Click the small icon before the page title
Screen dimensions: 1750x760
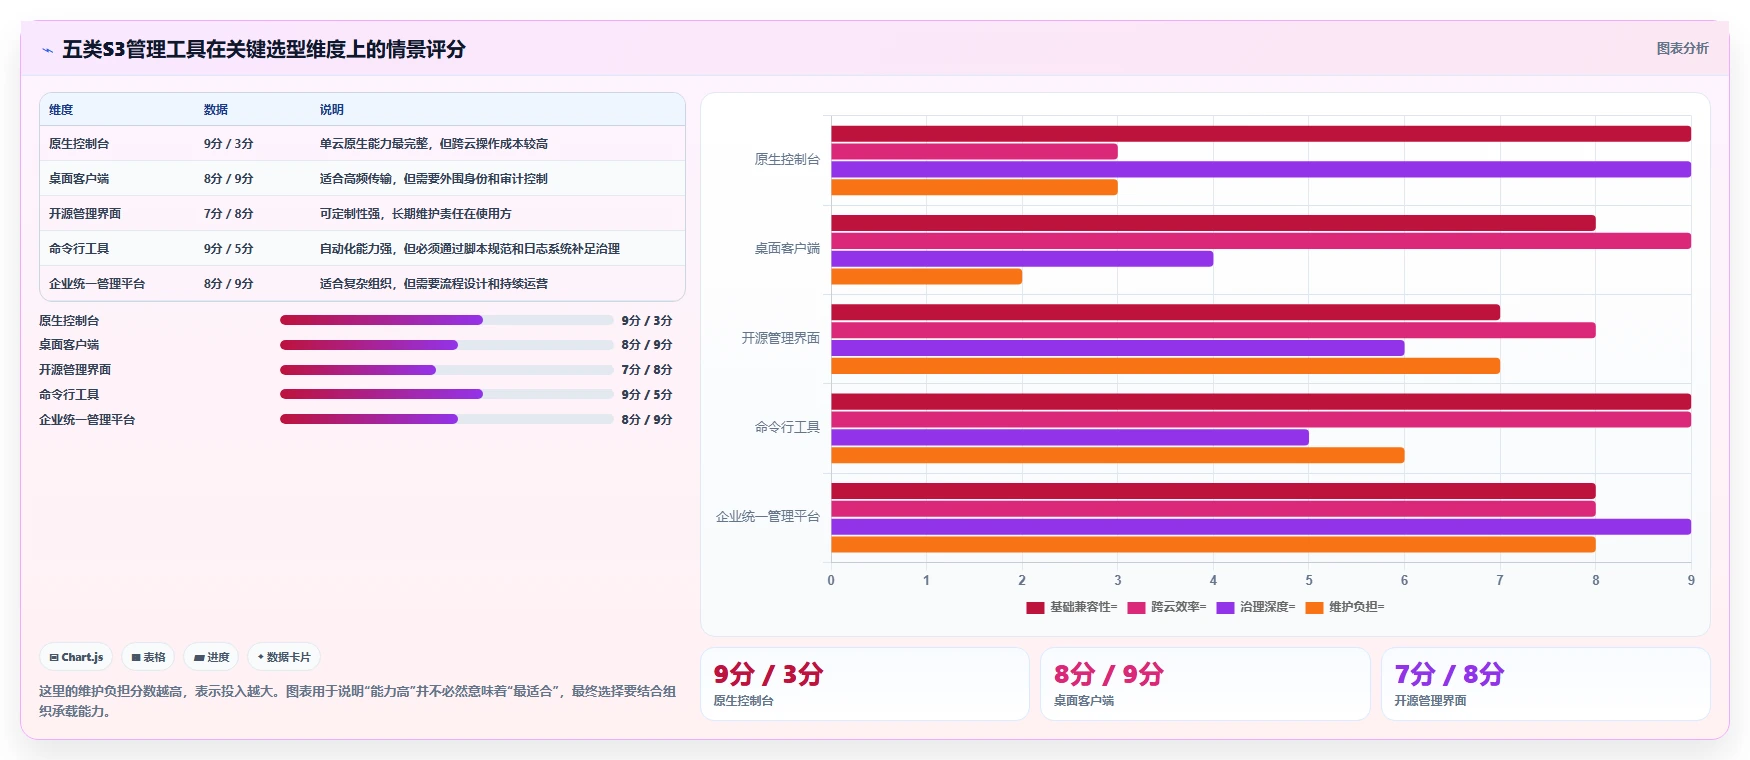[x=47, y=50]
